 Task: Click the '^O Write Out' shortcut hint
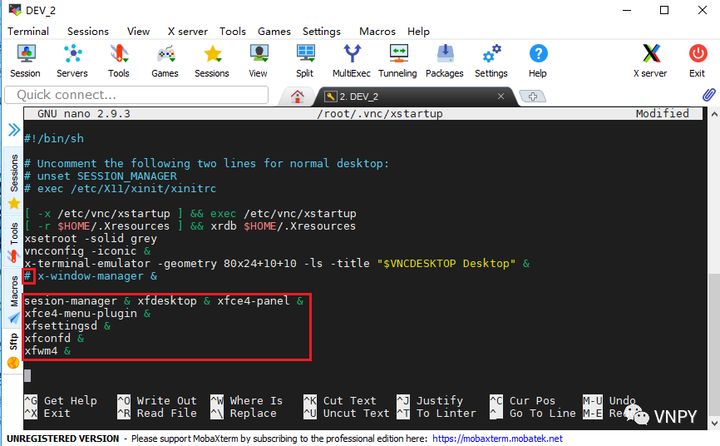click(157, 401)
